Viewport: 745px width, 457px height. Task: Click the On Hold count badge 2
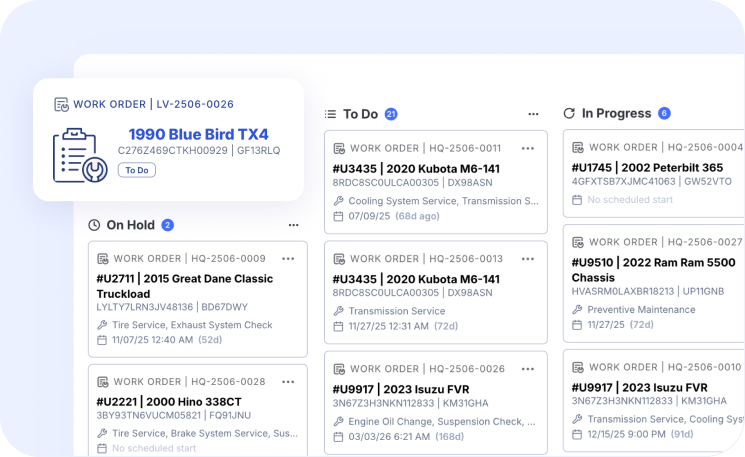point(168,225)
